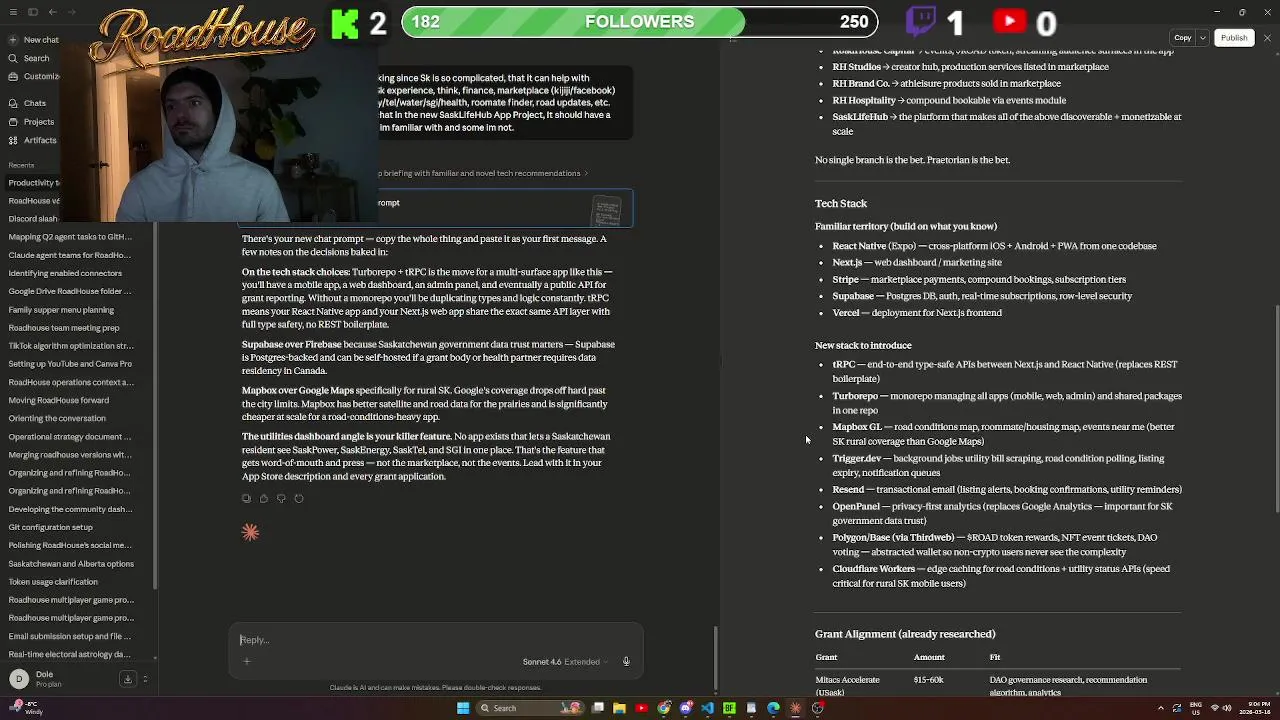Open Setting up YouTube and Canva chat

click(x=72, y=363)
